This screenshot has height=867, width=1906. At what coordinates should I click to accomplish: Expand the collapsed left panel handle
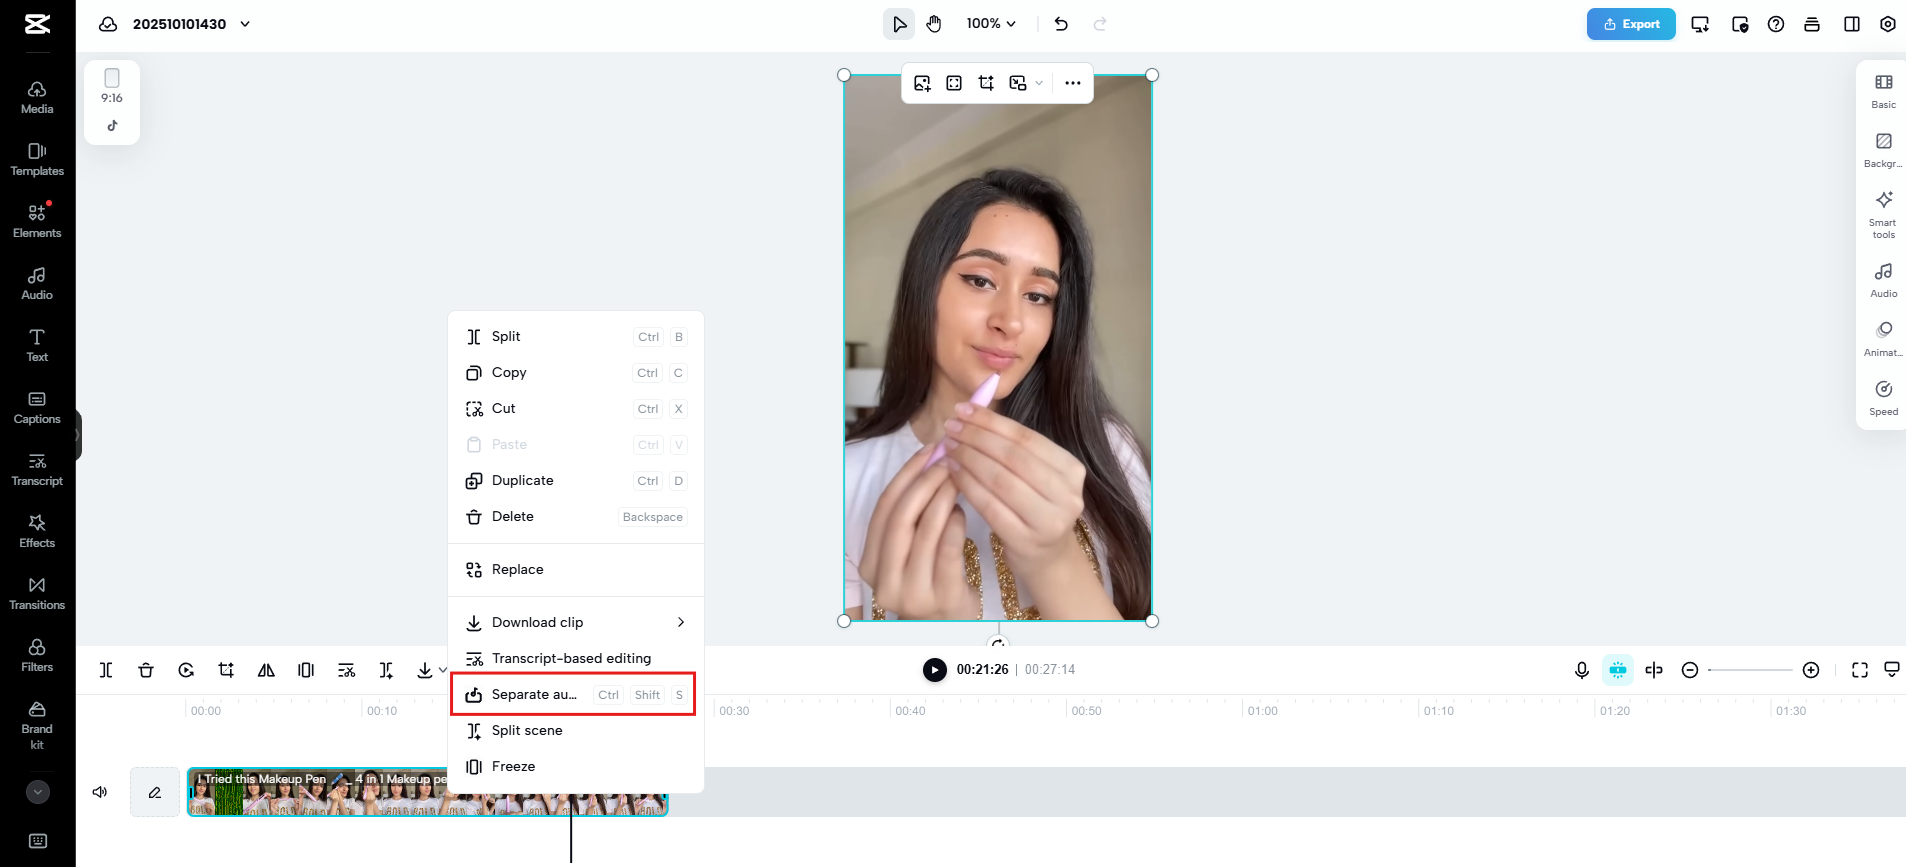click(x=78, y=435)
